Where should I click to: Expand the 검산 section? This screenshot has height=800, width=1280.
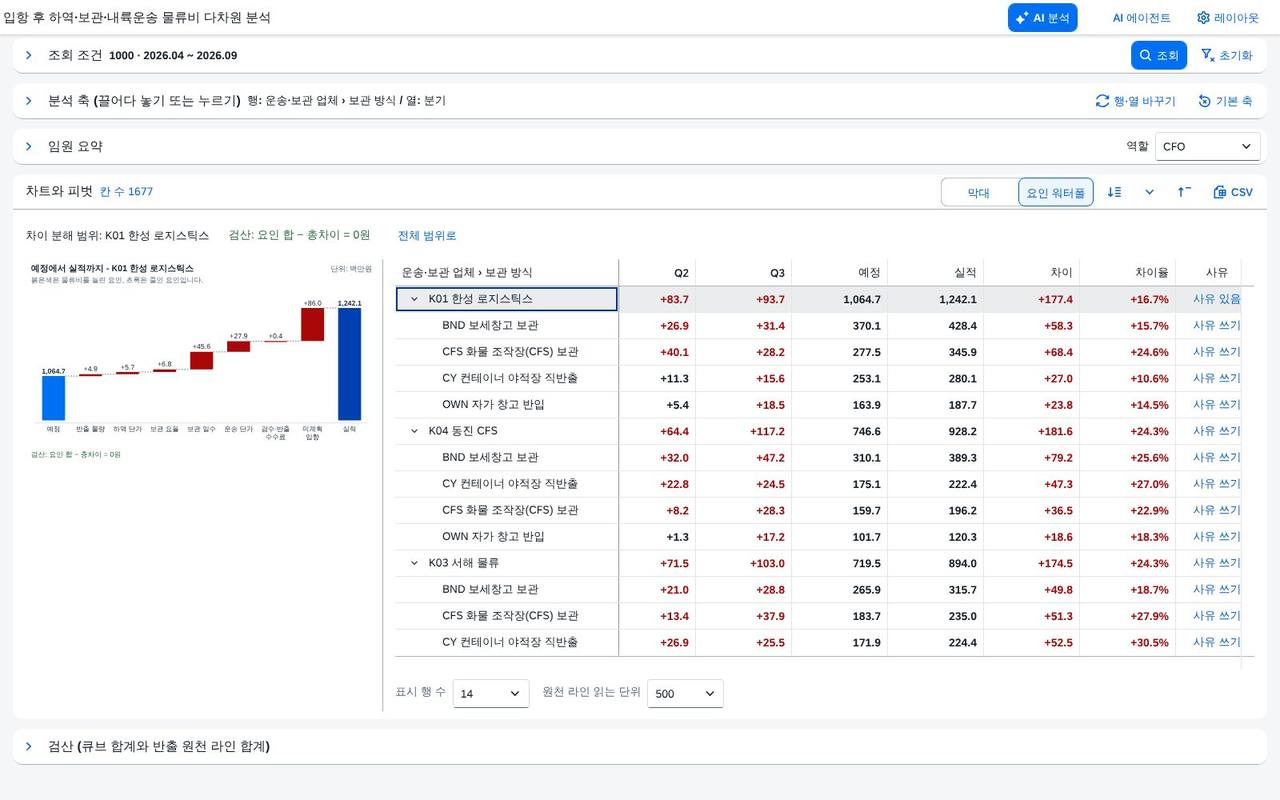coord(28,746)
